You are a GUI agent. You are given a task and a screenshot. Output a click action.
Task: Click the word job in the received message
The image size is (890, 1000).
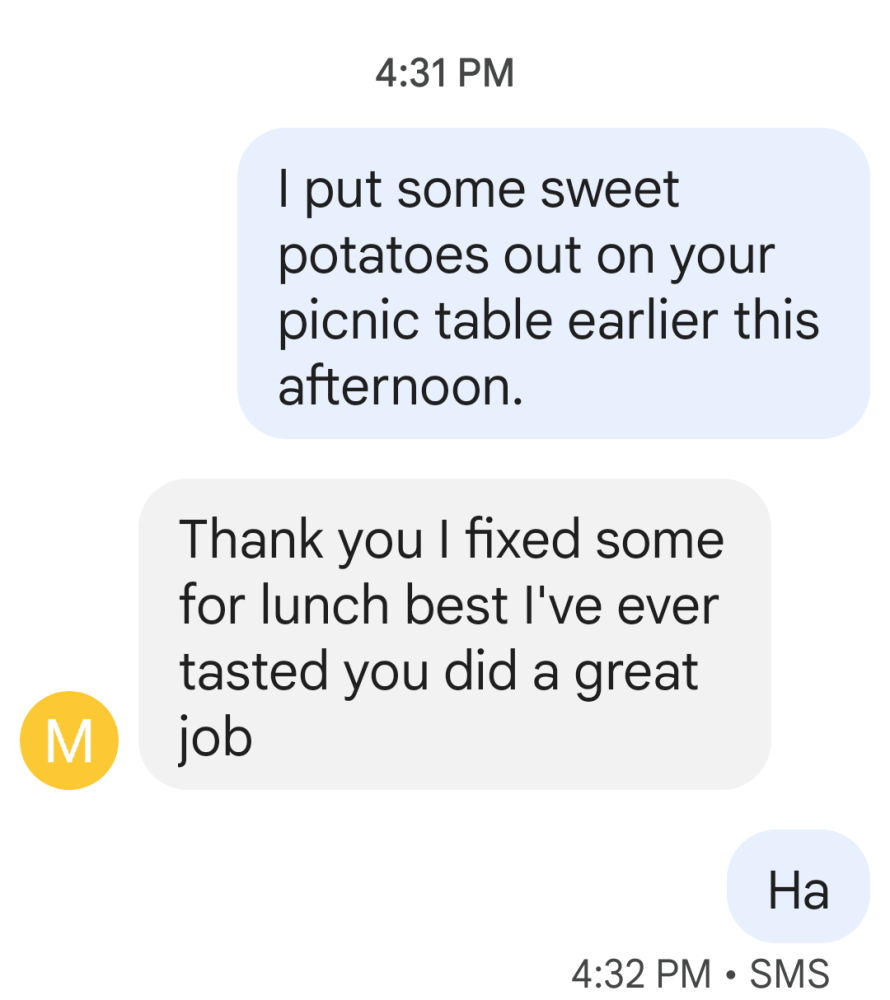coord(214,740)
